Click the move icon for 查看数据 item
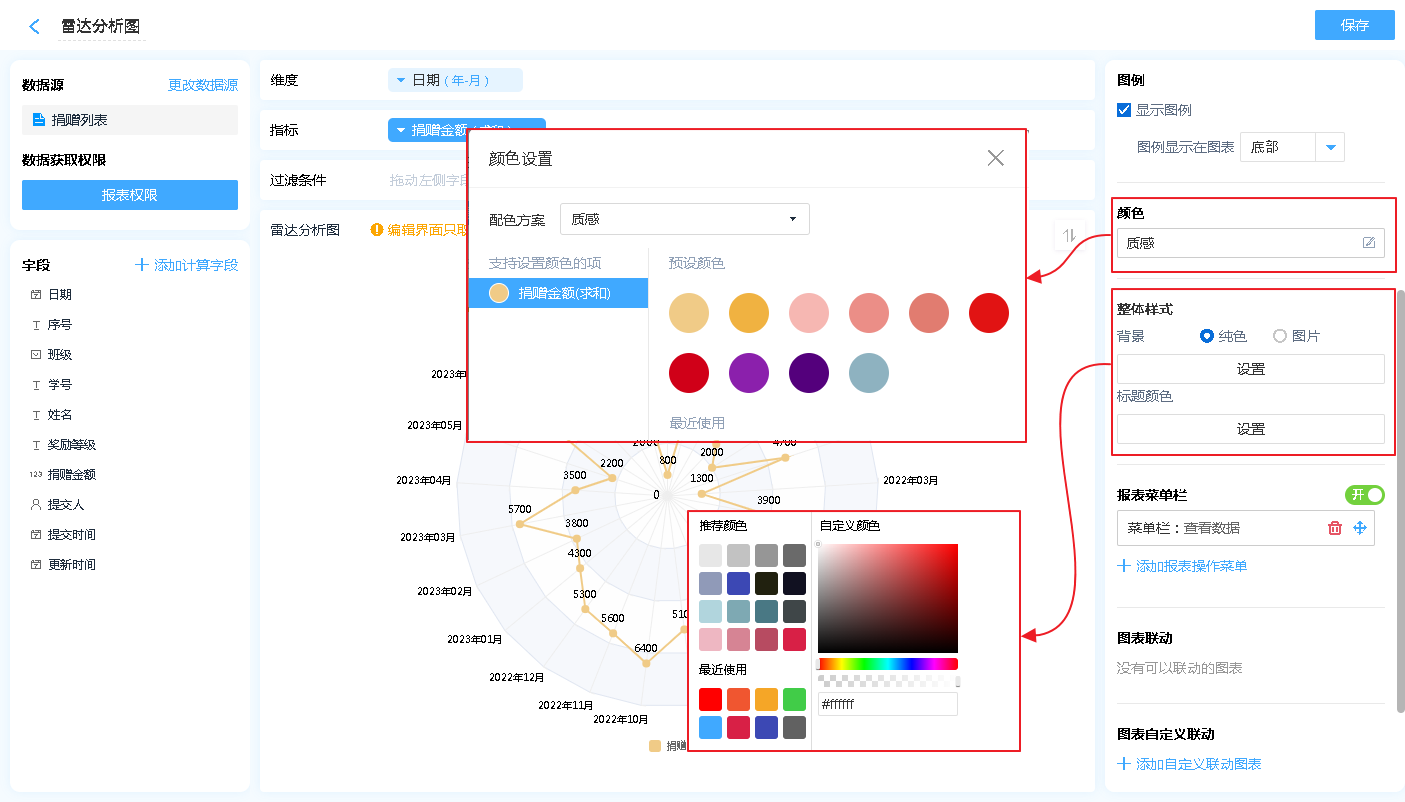The width and height of the screenshot is (1405, 802). (1359, 528)
